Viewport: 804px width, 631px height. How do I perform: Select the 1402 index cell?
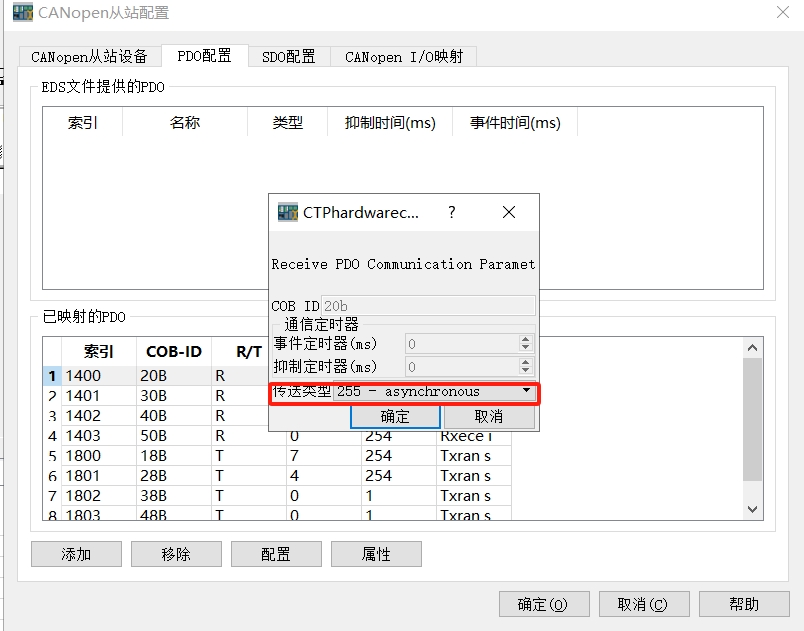pos(99,416)
